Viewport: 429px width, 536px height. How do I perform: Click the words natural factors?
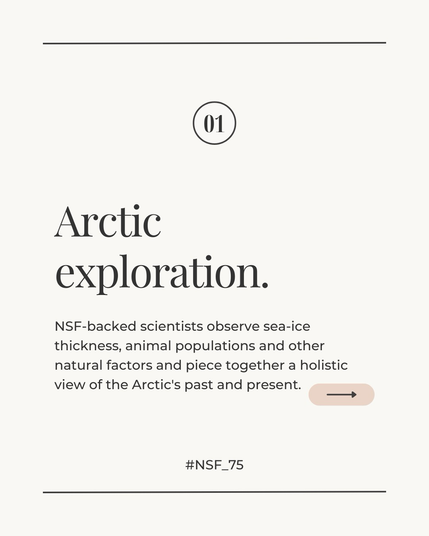pos(104,365)
